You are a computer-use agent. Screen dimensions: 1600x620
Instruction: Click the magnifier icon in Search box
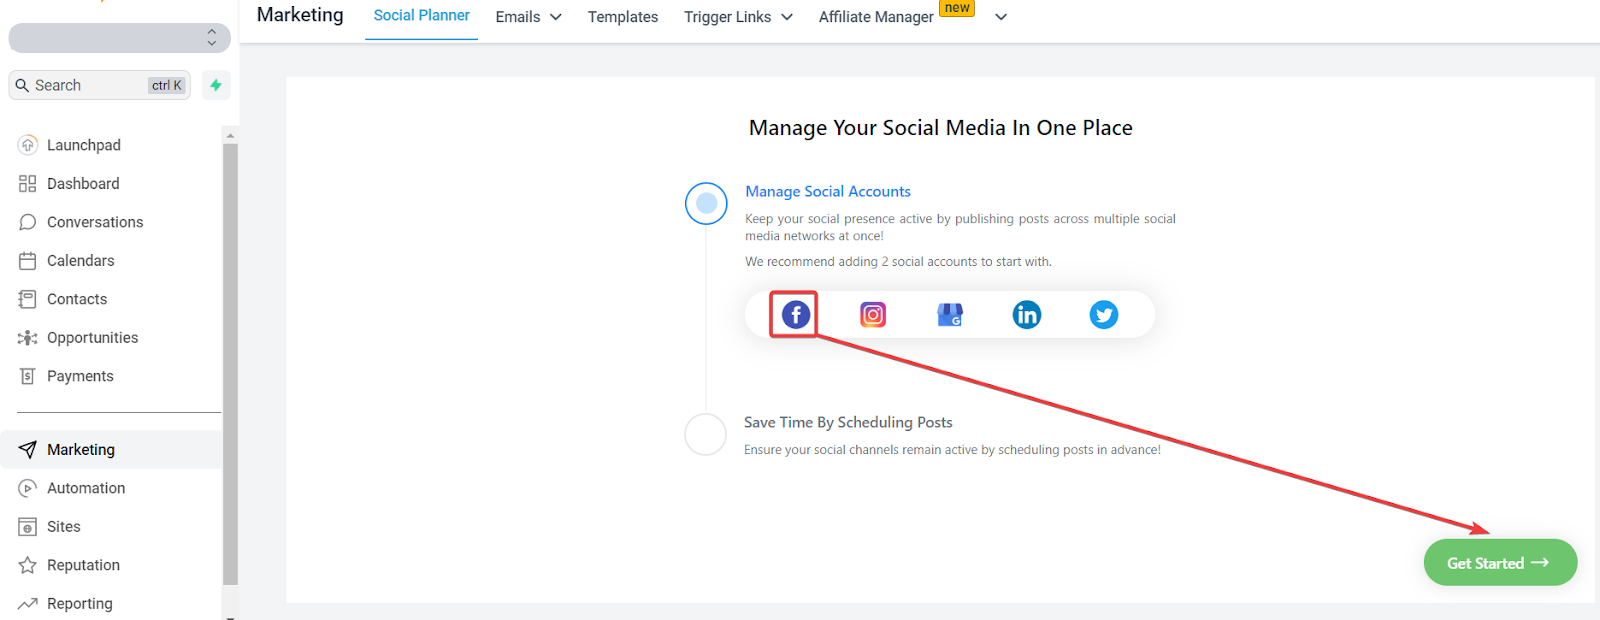(x=22, y=85)
